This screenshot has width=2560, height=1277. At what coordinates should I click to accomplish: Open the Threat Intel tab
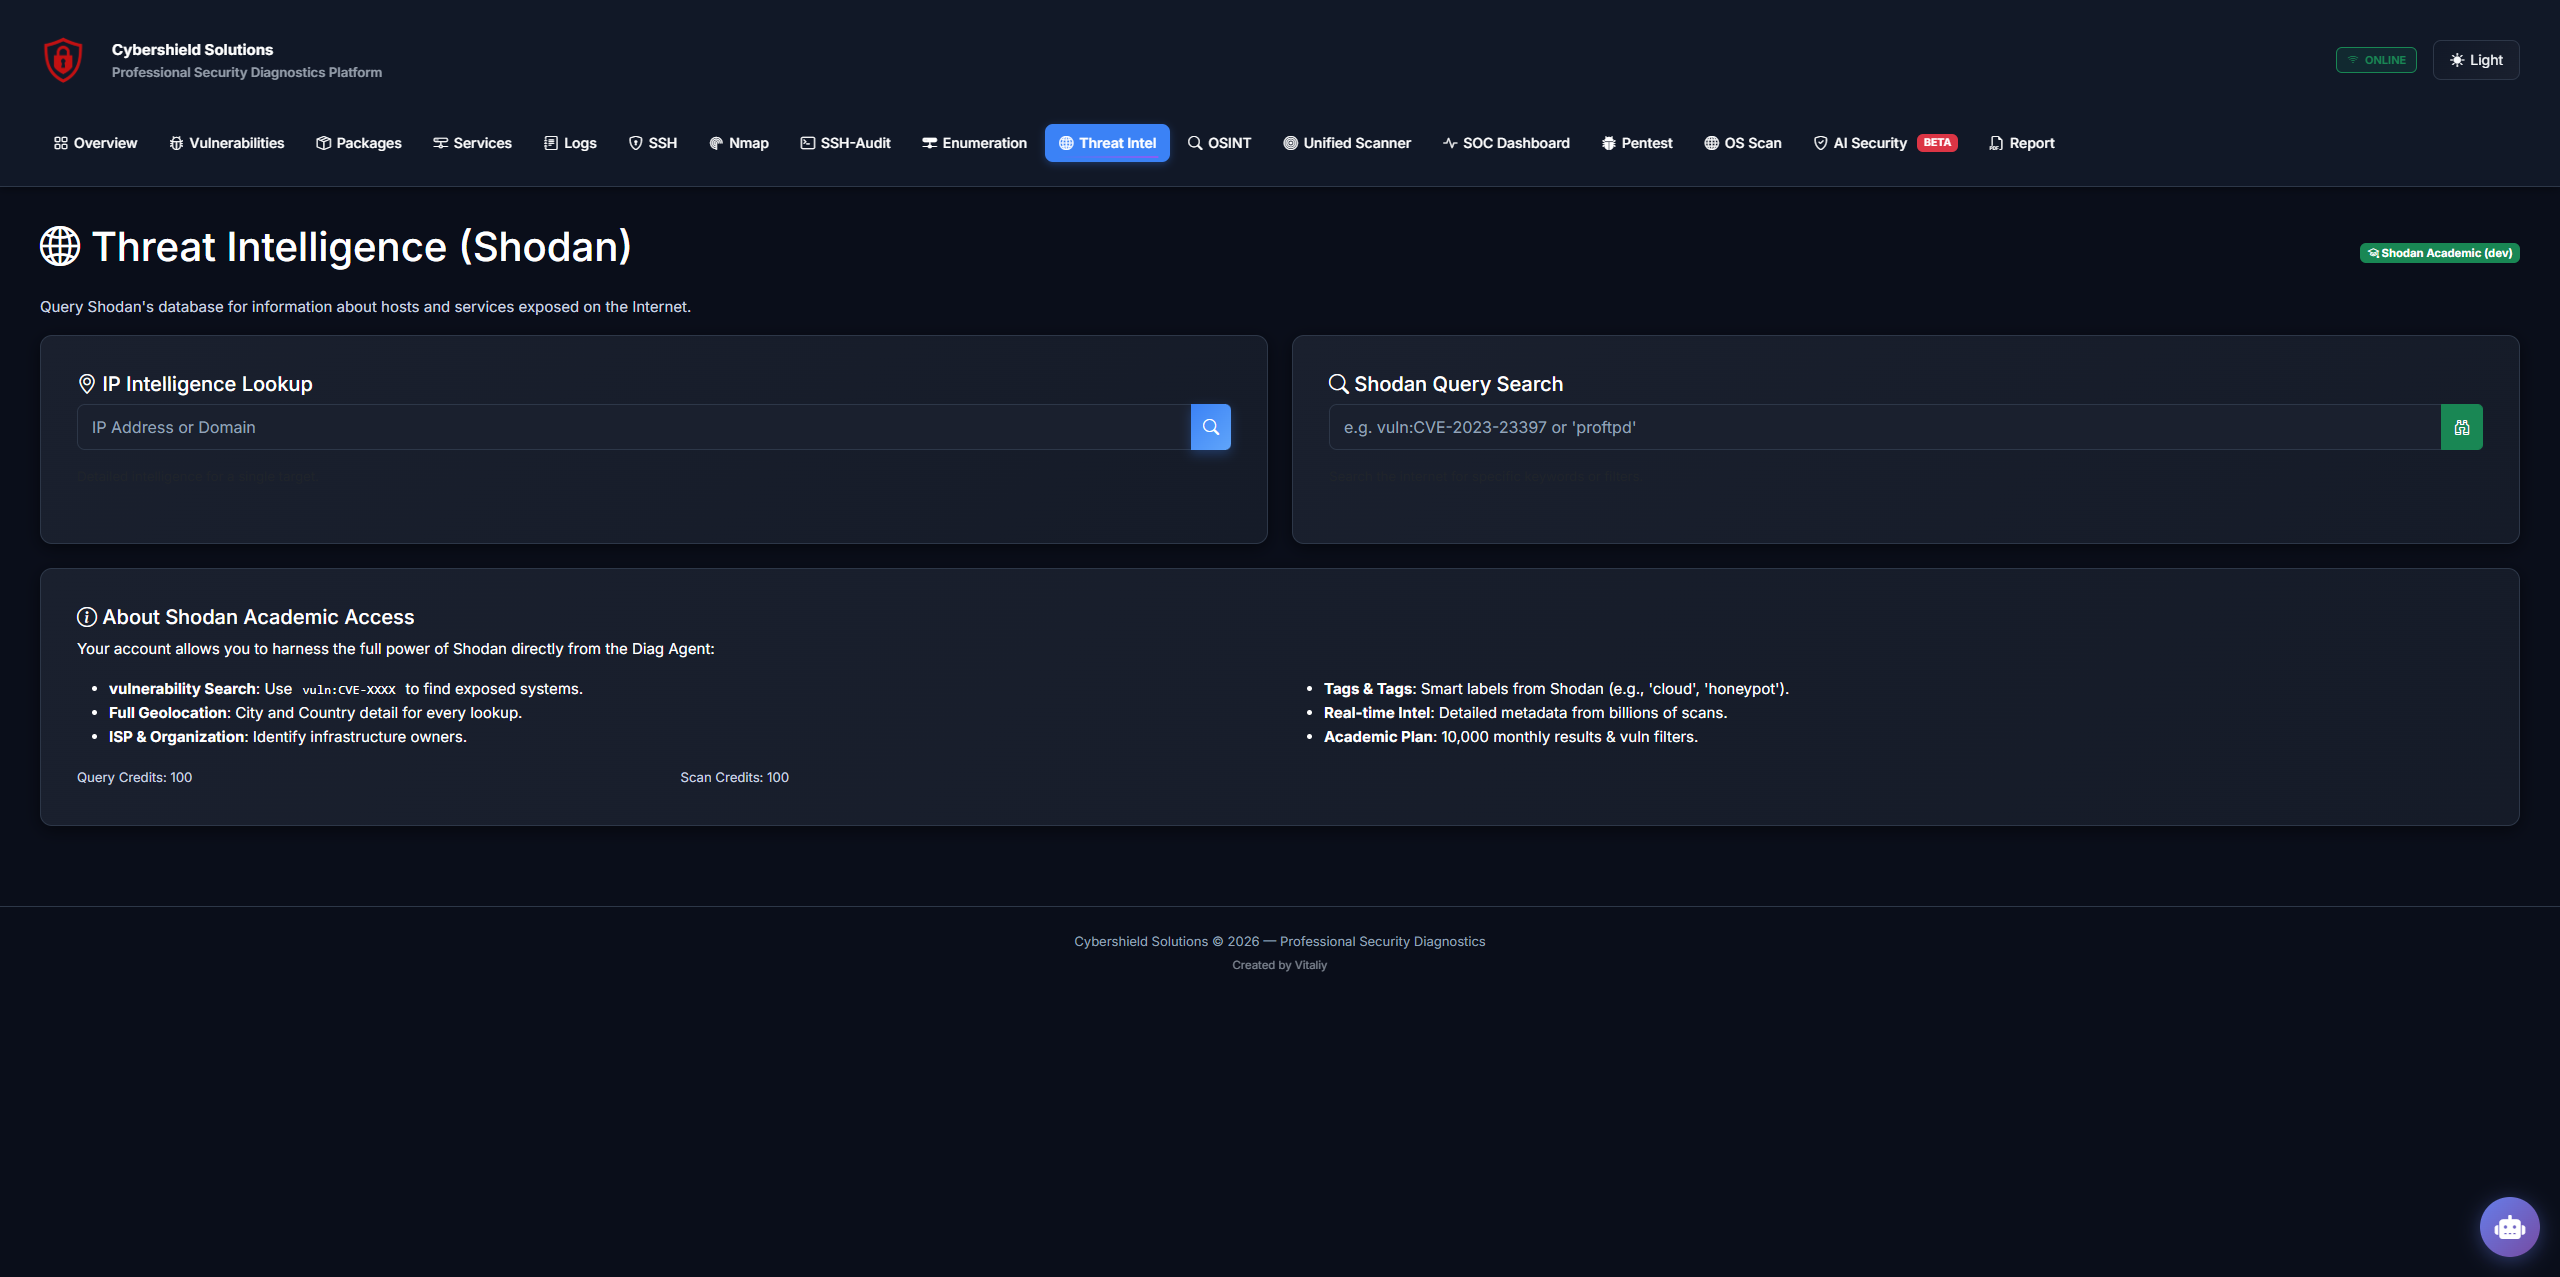[x=1106, y=143]
